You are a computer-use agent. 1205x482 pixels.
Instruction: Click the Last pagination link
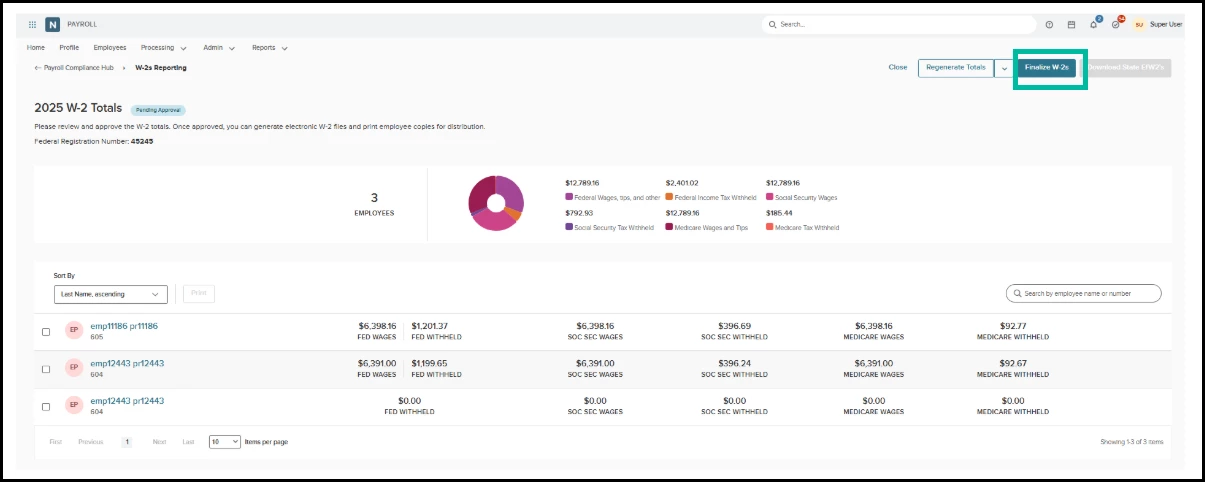(188, 441)
